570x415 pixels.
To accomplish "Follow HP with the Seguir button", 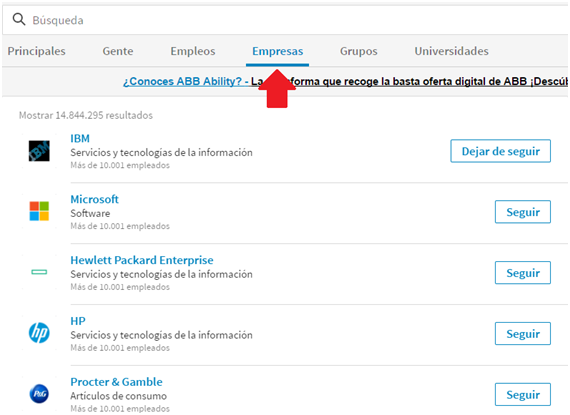I will [522, 334].
